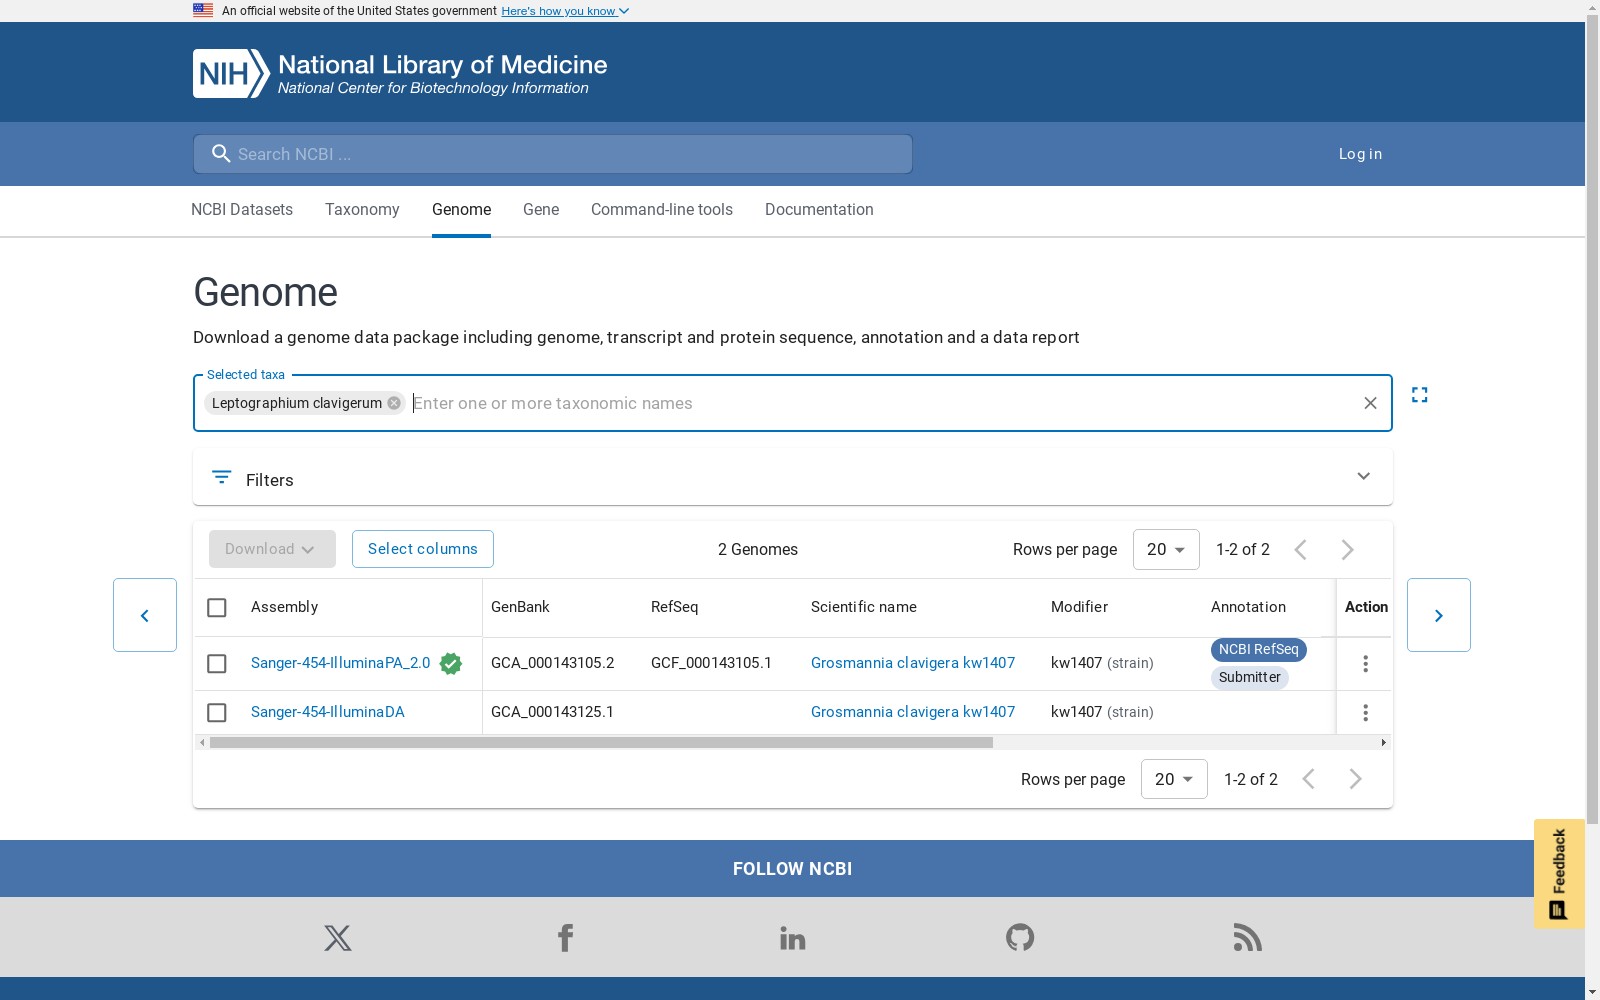Click the table horizontal scrollbar
Screen dimensions: 1600x1000
click(601, 742)
